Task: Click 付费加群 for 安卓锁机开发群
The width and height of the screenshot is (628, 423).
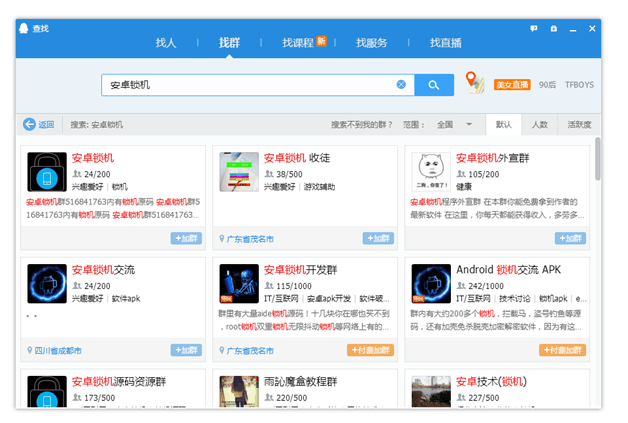Action: [371, 351]
